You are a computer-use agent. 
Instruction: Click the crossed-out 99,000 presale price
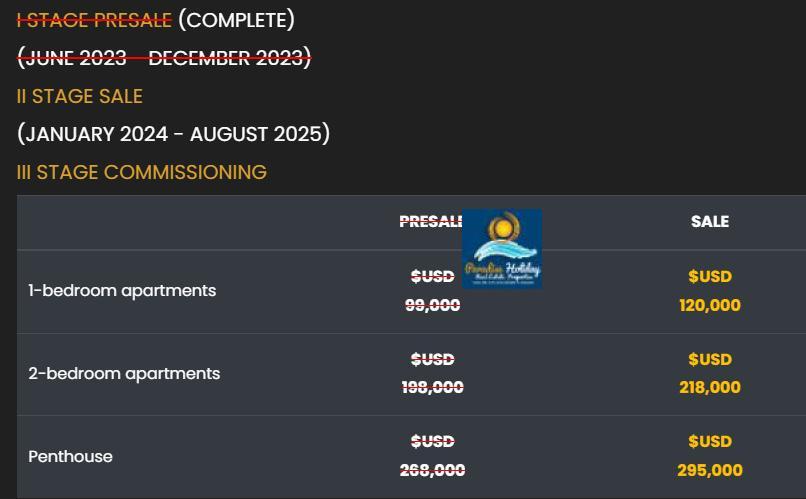coord(432,306)
